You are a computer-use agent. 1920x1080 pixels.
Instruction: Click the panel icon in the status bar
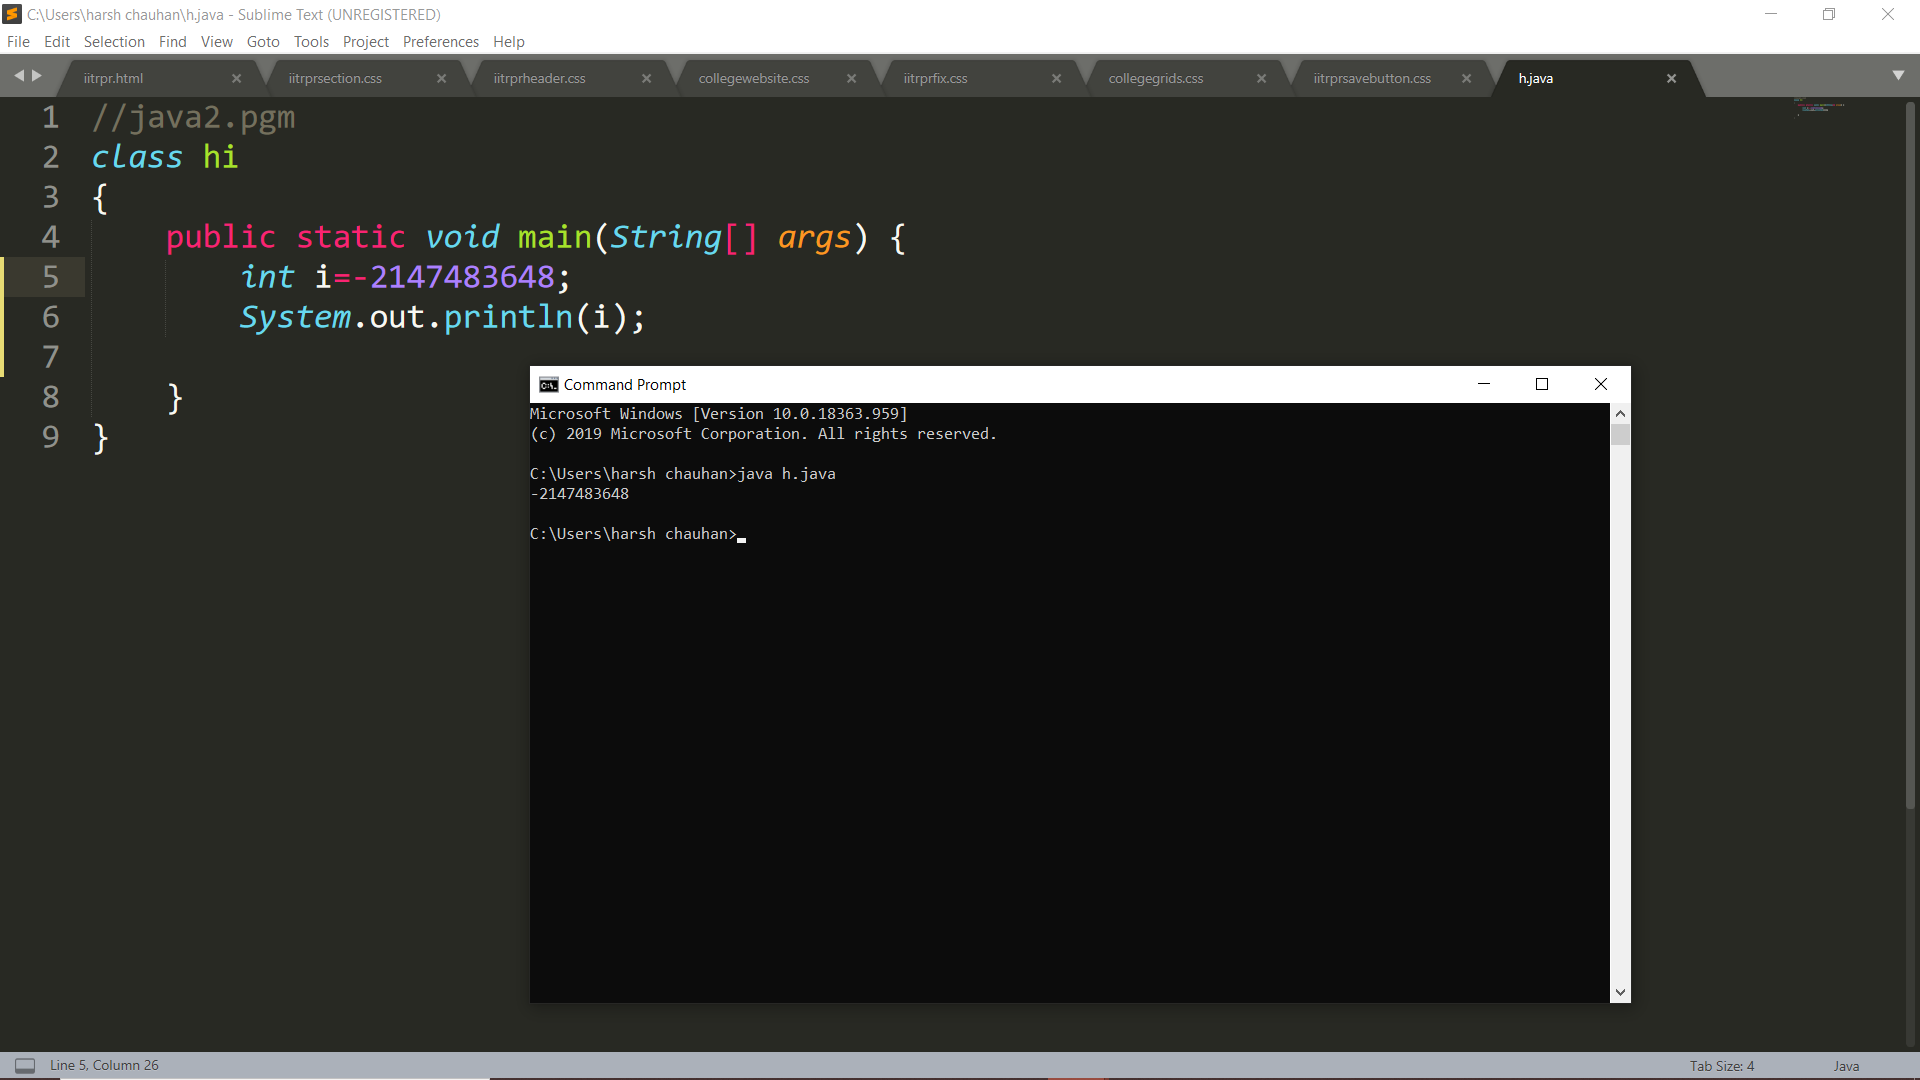[x=24, y=1065]
